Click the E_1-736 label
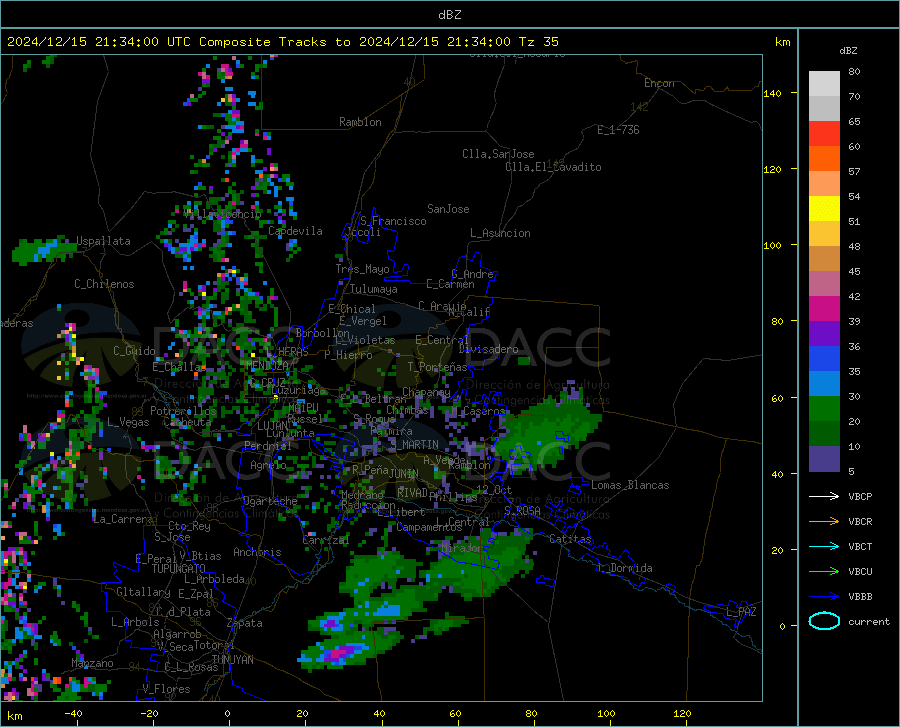This screenshot has height=727, width=900. click(x=618, y=130)
